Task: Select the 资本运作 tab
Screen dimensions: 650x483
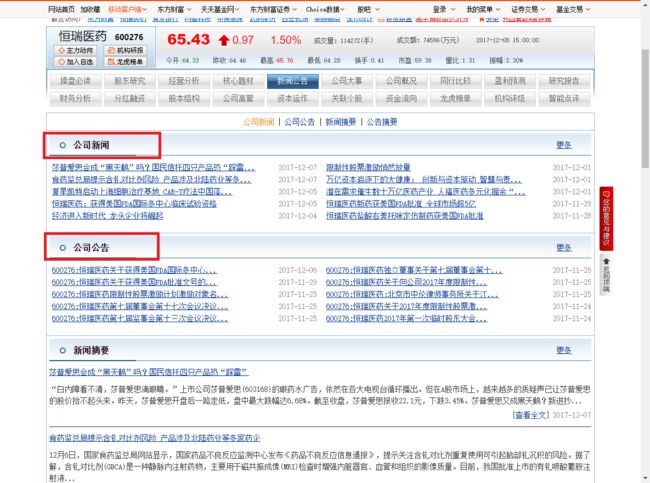Action: [292, 99]
